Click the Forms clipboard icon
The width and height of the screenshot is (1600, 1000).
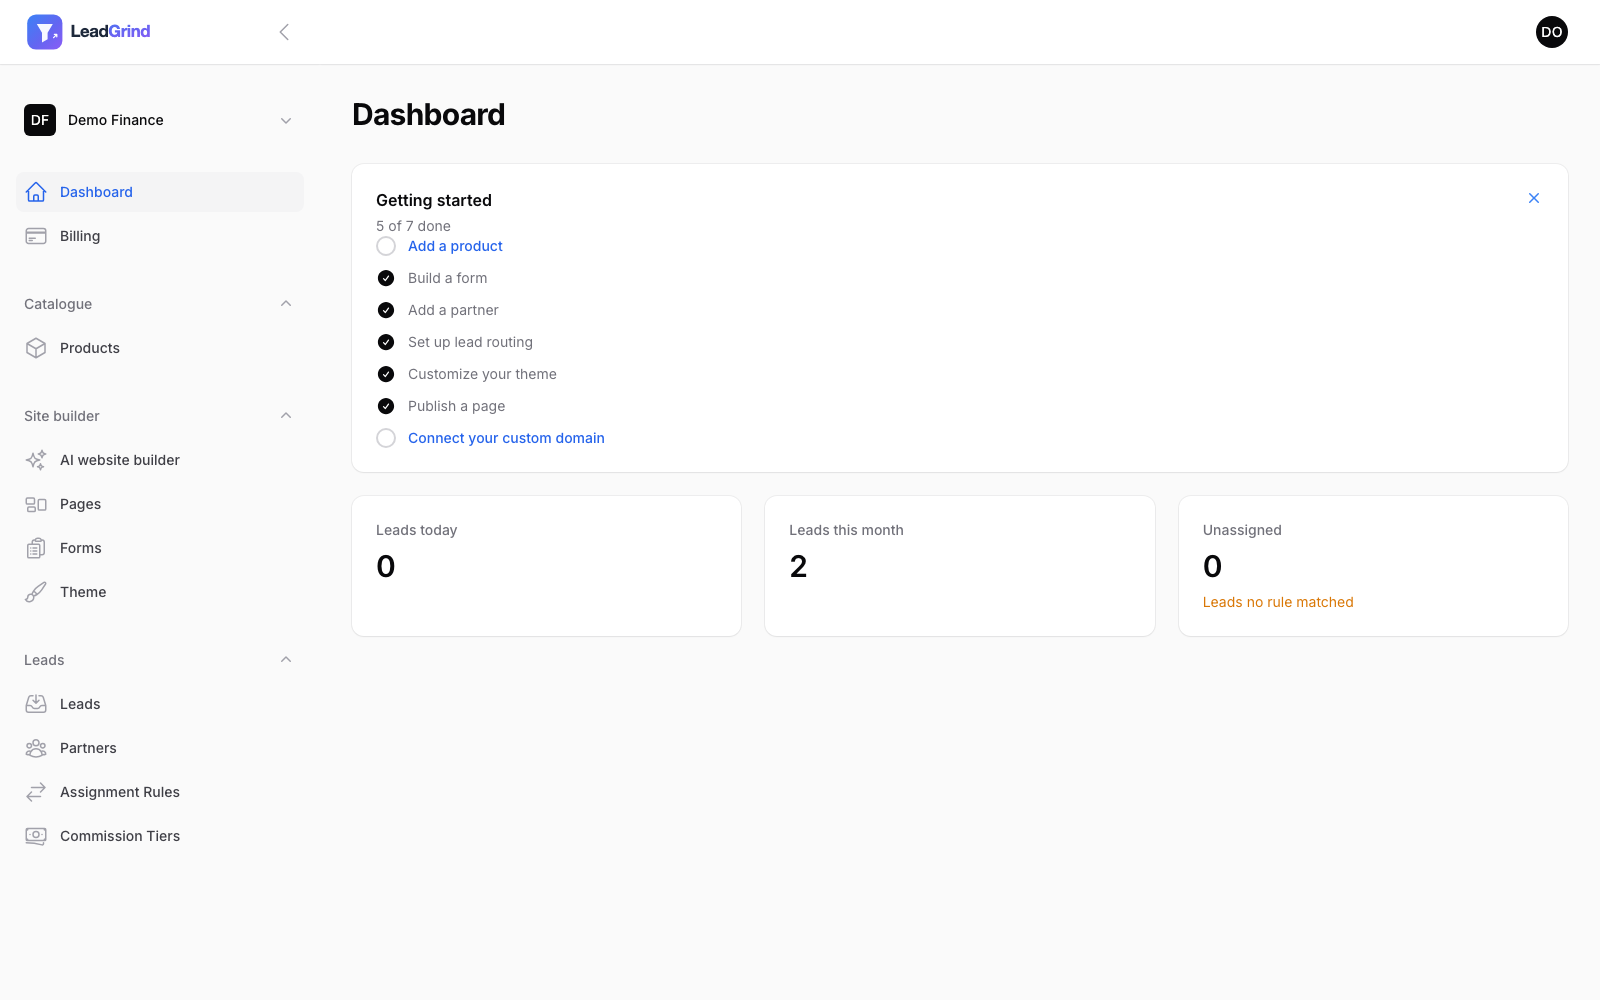pyautogui.click(x=36, y=548)
